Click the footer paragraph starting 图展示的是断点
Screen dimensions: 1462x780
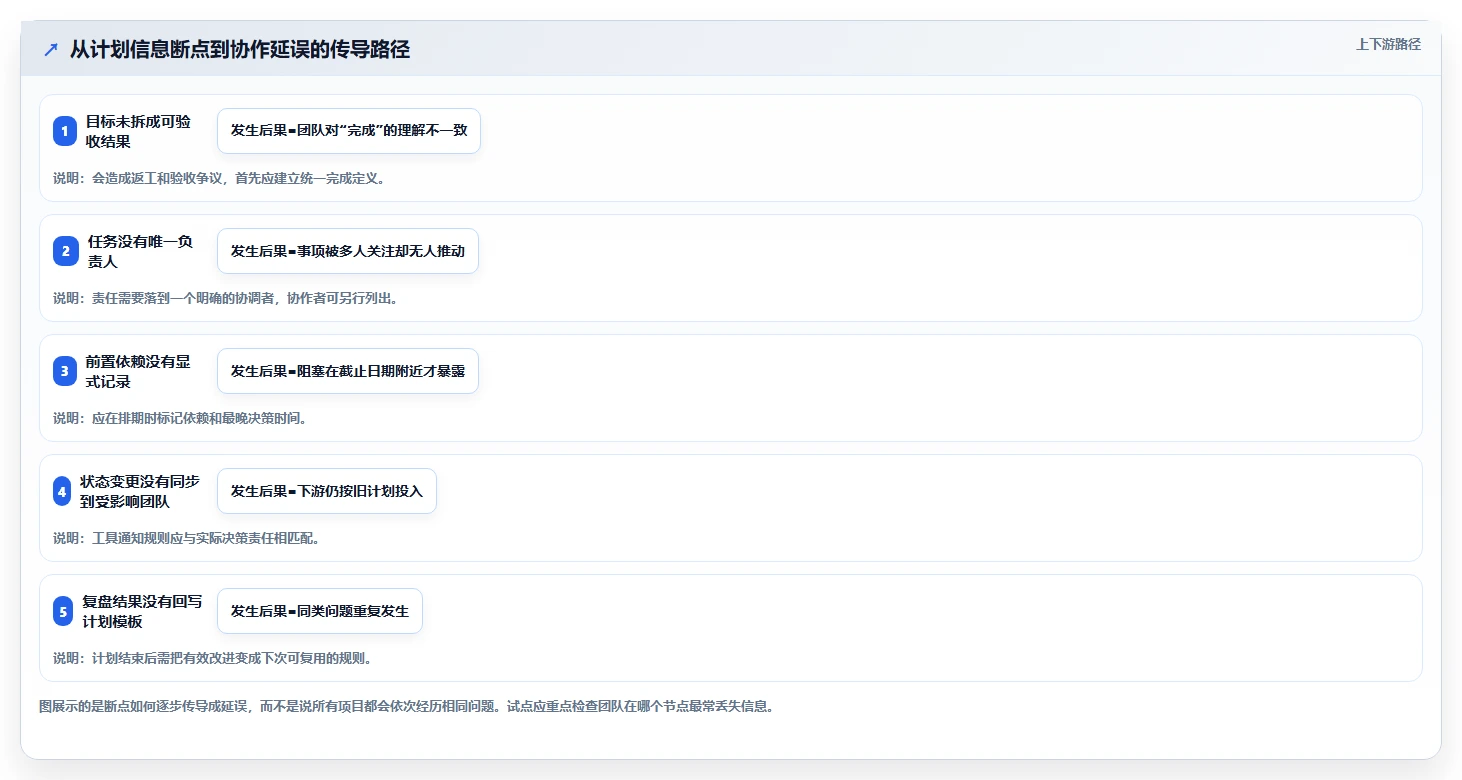pos(407,706)
